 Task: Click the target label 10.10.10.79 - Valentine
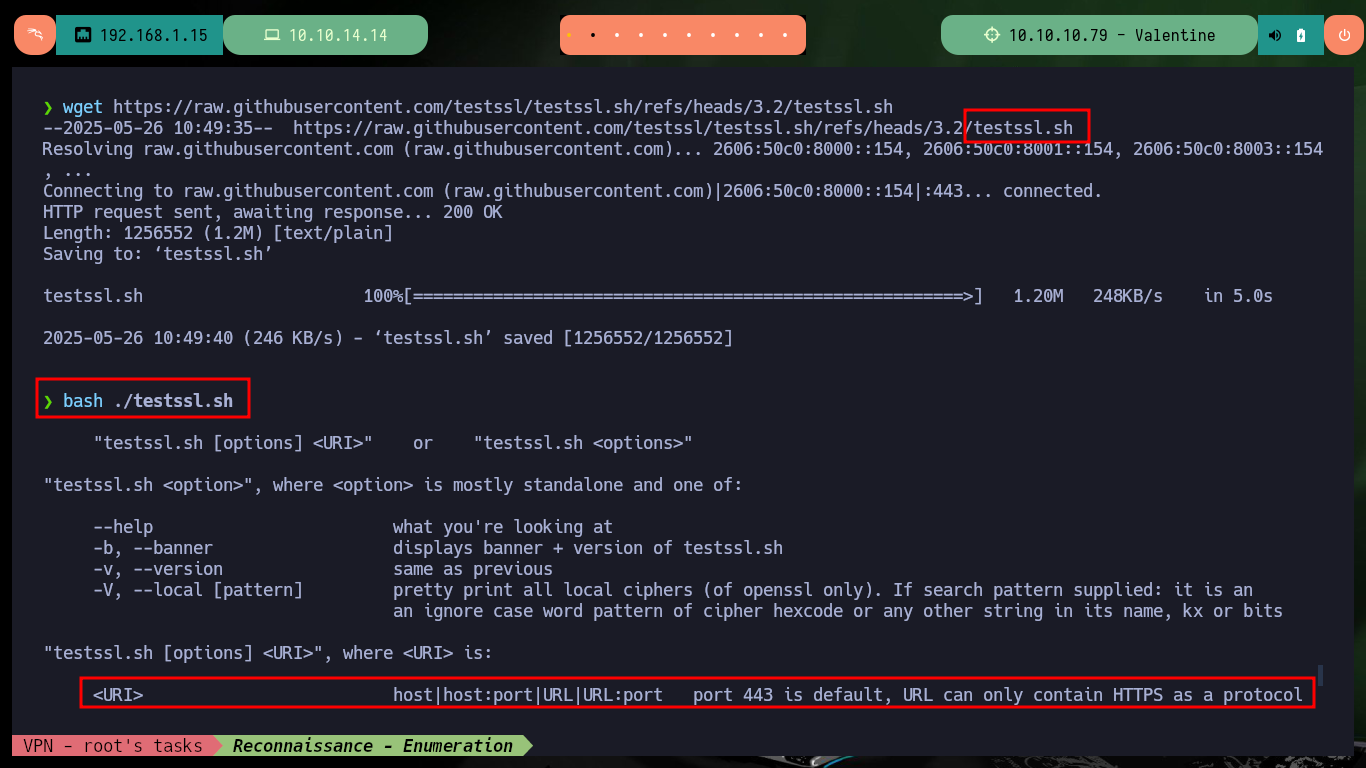click(1112, 35)
